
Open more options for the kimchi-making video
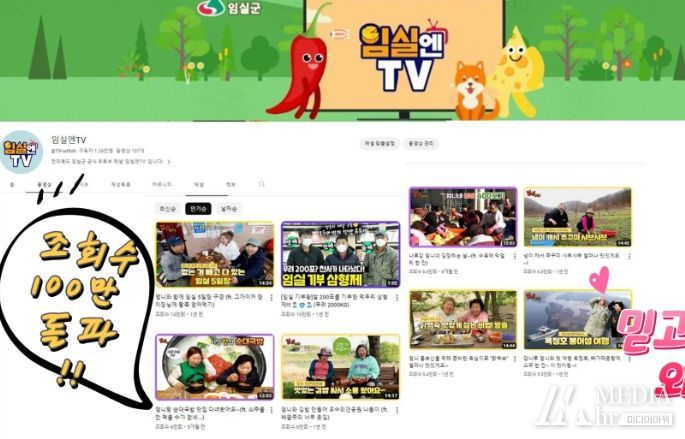(x=514, y=256)
